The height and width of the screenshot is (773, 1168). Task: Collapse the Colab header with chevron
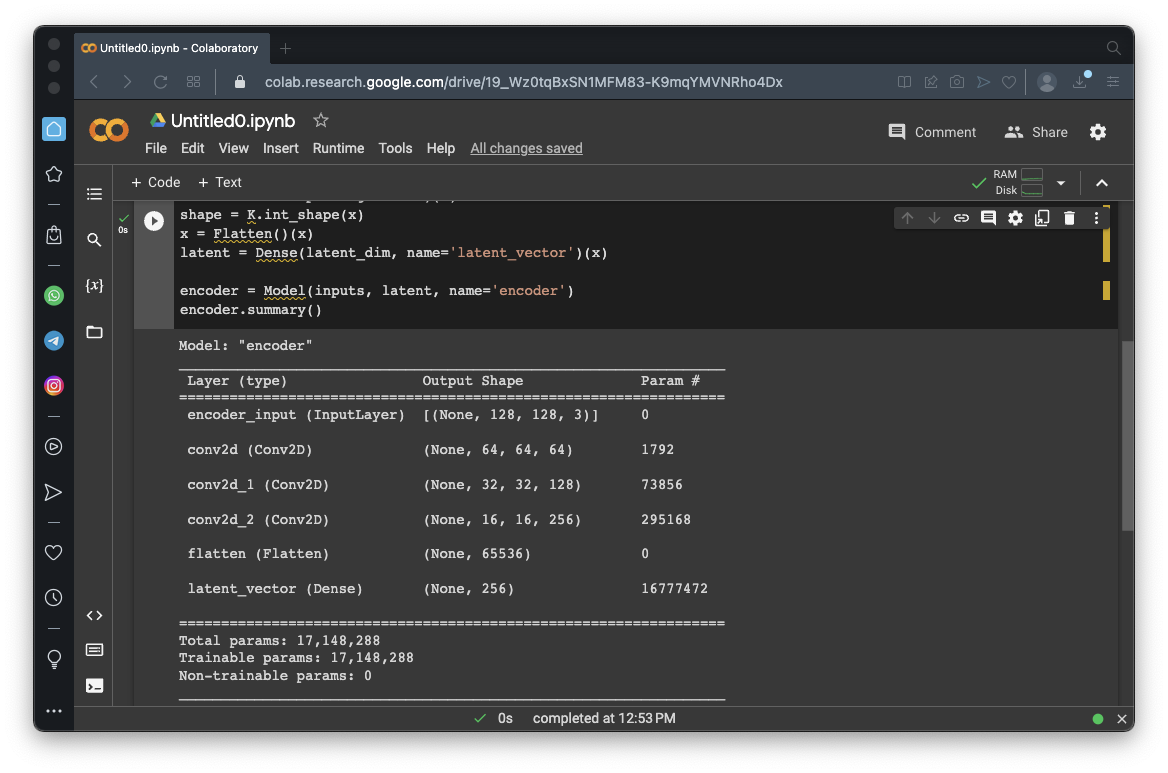[x=1101, y=183]
